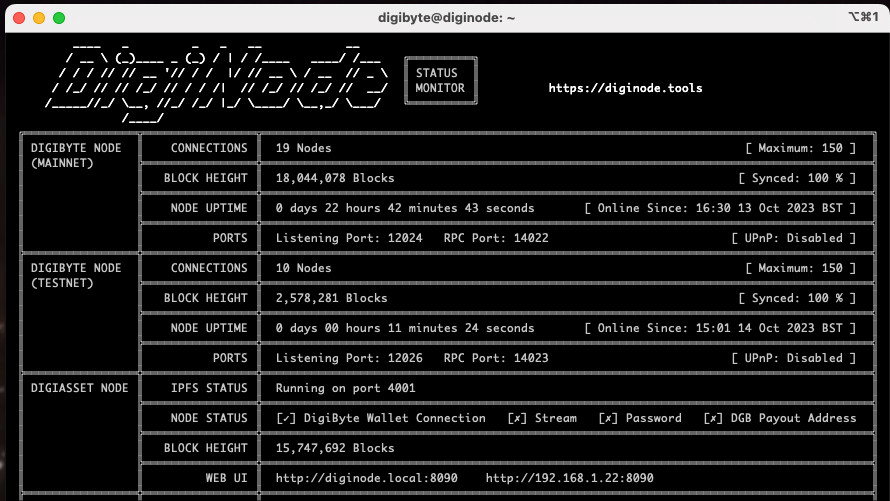Click the testnet '[ UPnP: Disabled ]' value

(x=794, y=358)
